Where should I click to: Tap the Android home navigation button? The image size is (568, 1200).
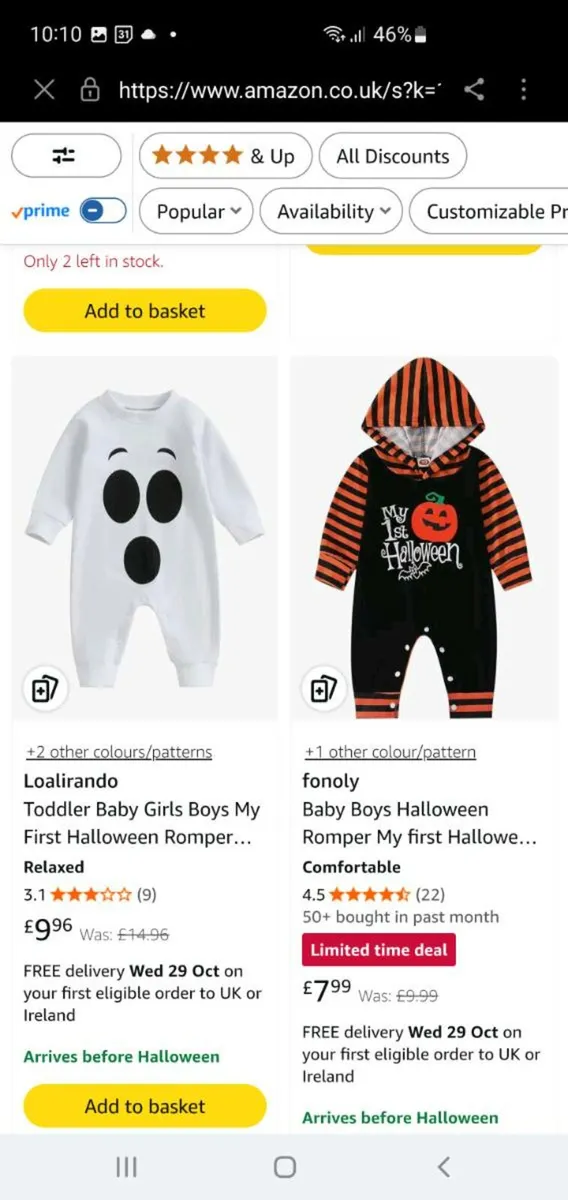285,1166
